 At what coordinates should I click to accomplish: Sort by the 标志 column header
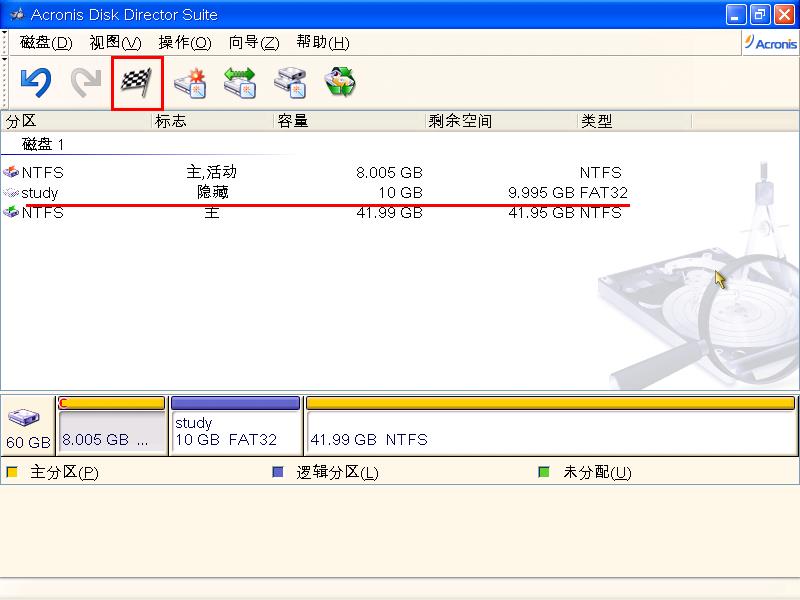(213, 121)
